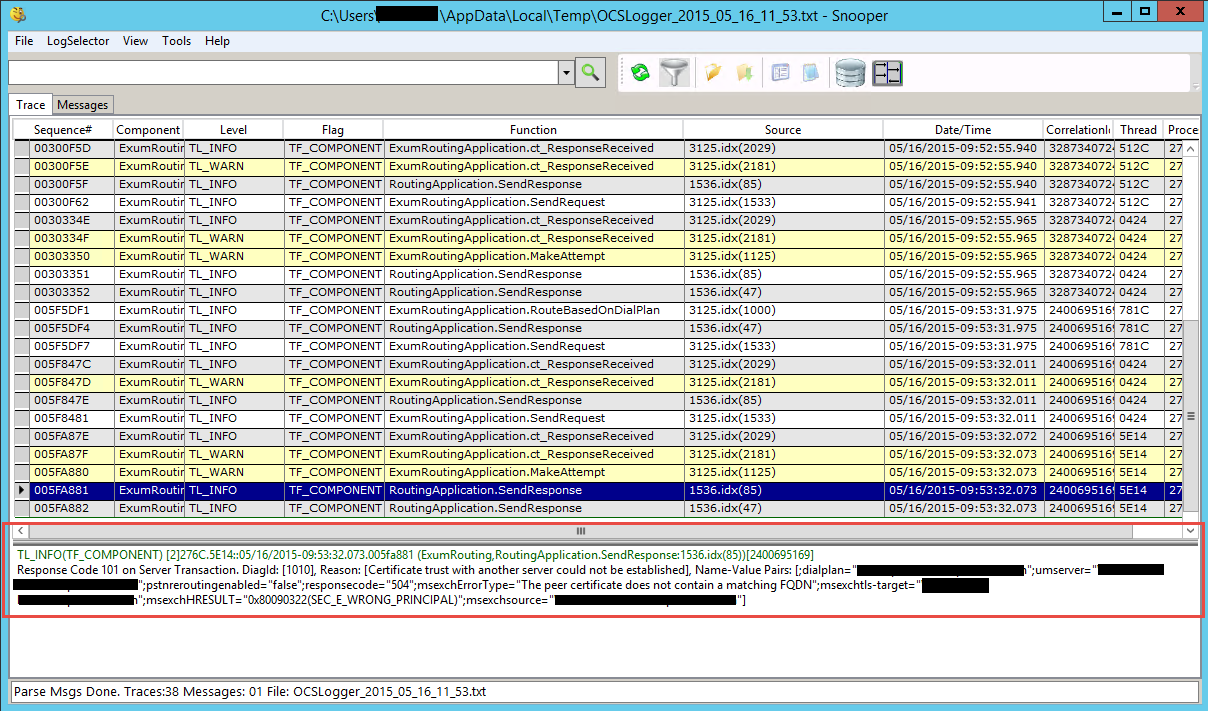
Task: Open the File menu
Action: point(24,41)
